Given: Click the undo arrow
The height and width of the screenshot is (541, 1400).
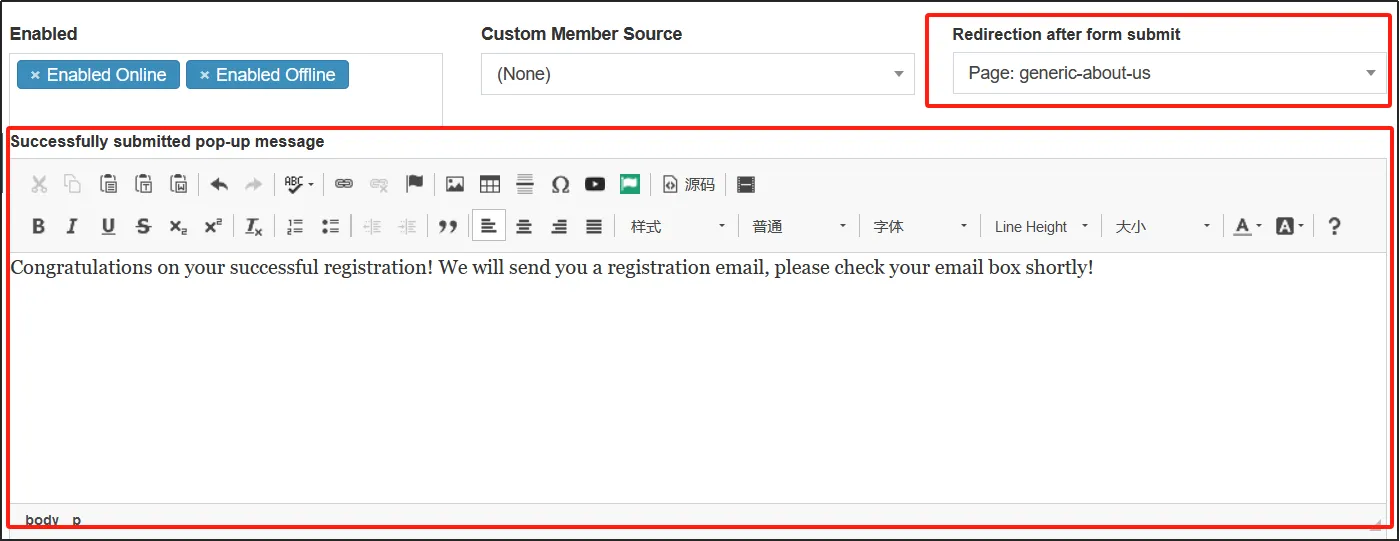Looking at the screenshot, I should pos(219,184).
